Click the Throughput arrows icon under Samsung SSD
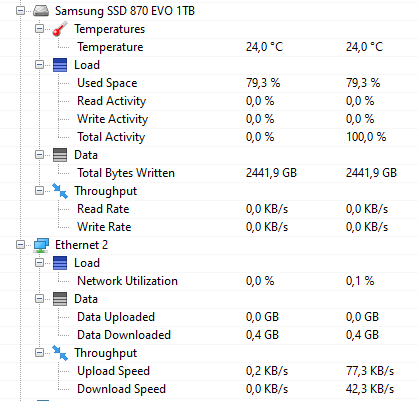 (x=60, y=191)
